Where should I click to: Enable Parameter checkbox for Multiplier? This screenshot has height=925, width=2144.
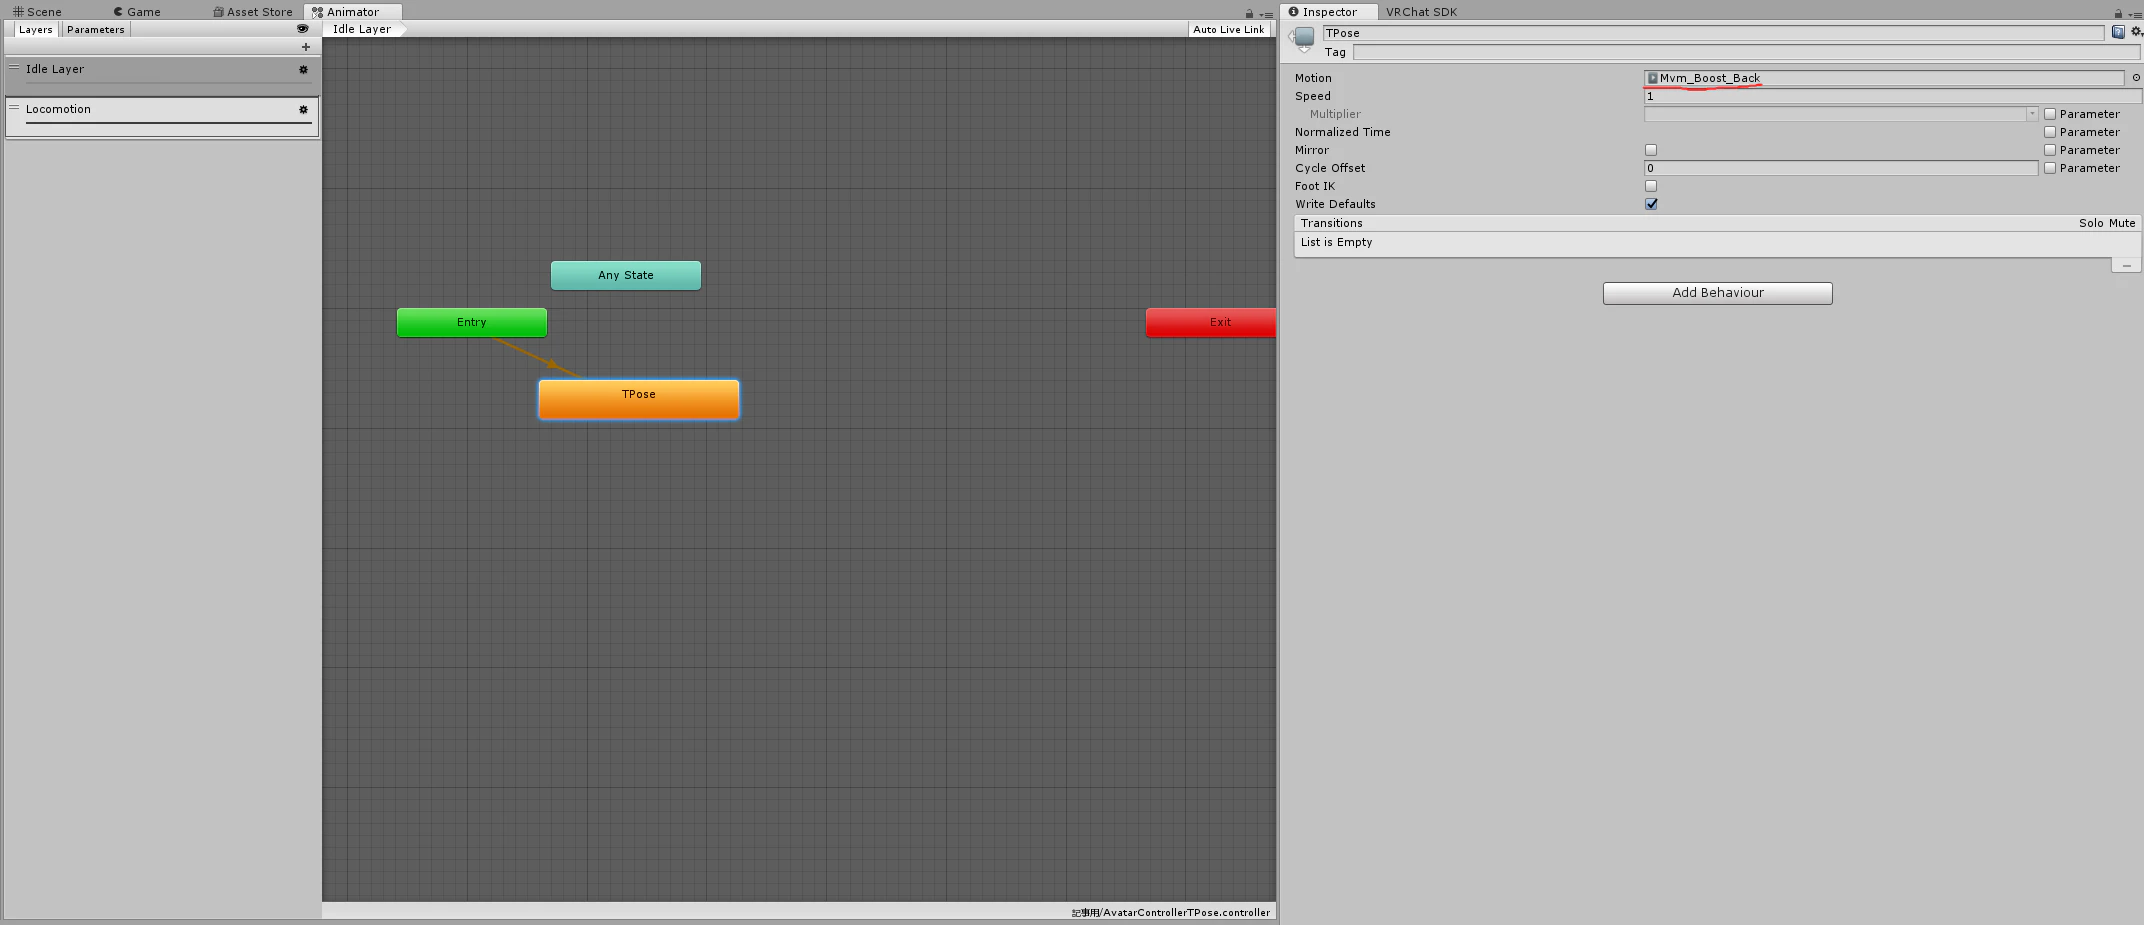pos(2050,114)
